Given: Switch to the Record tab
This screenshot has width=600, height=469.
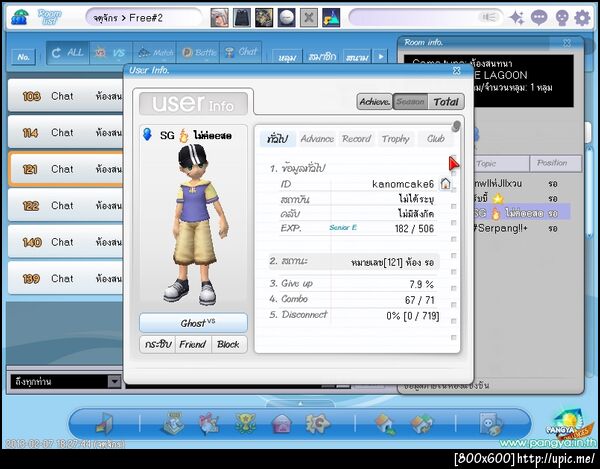Looking at the screenshot, I should tap(357, 139).
